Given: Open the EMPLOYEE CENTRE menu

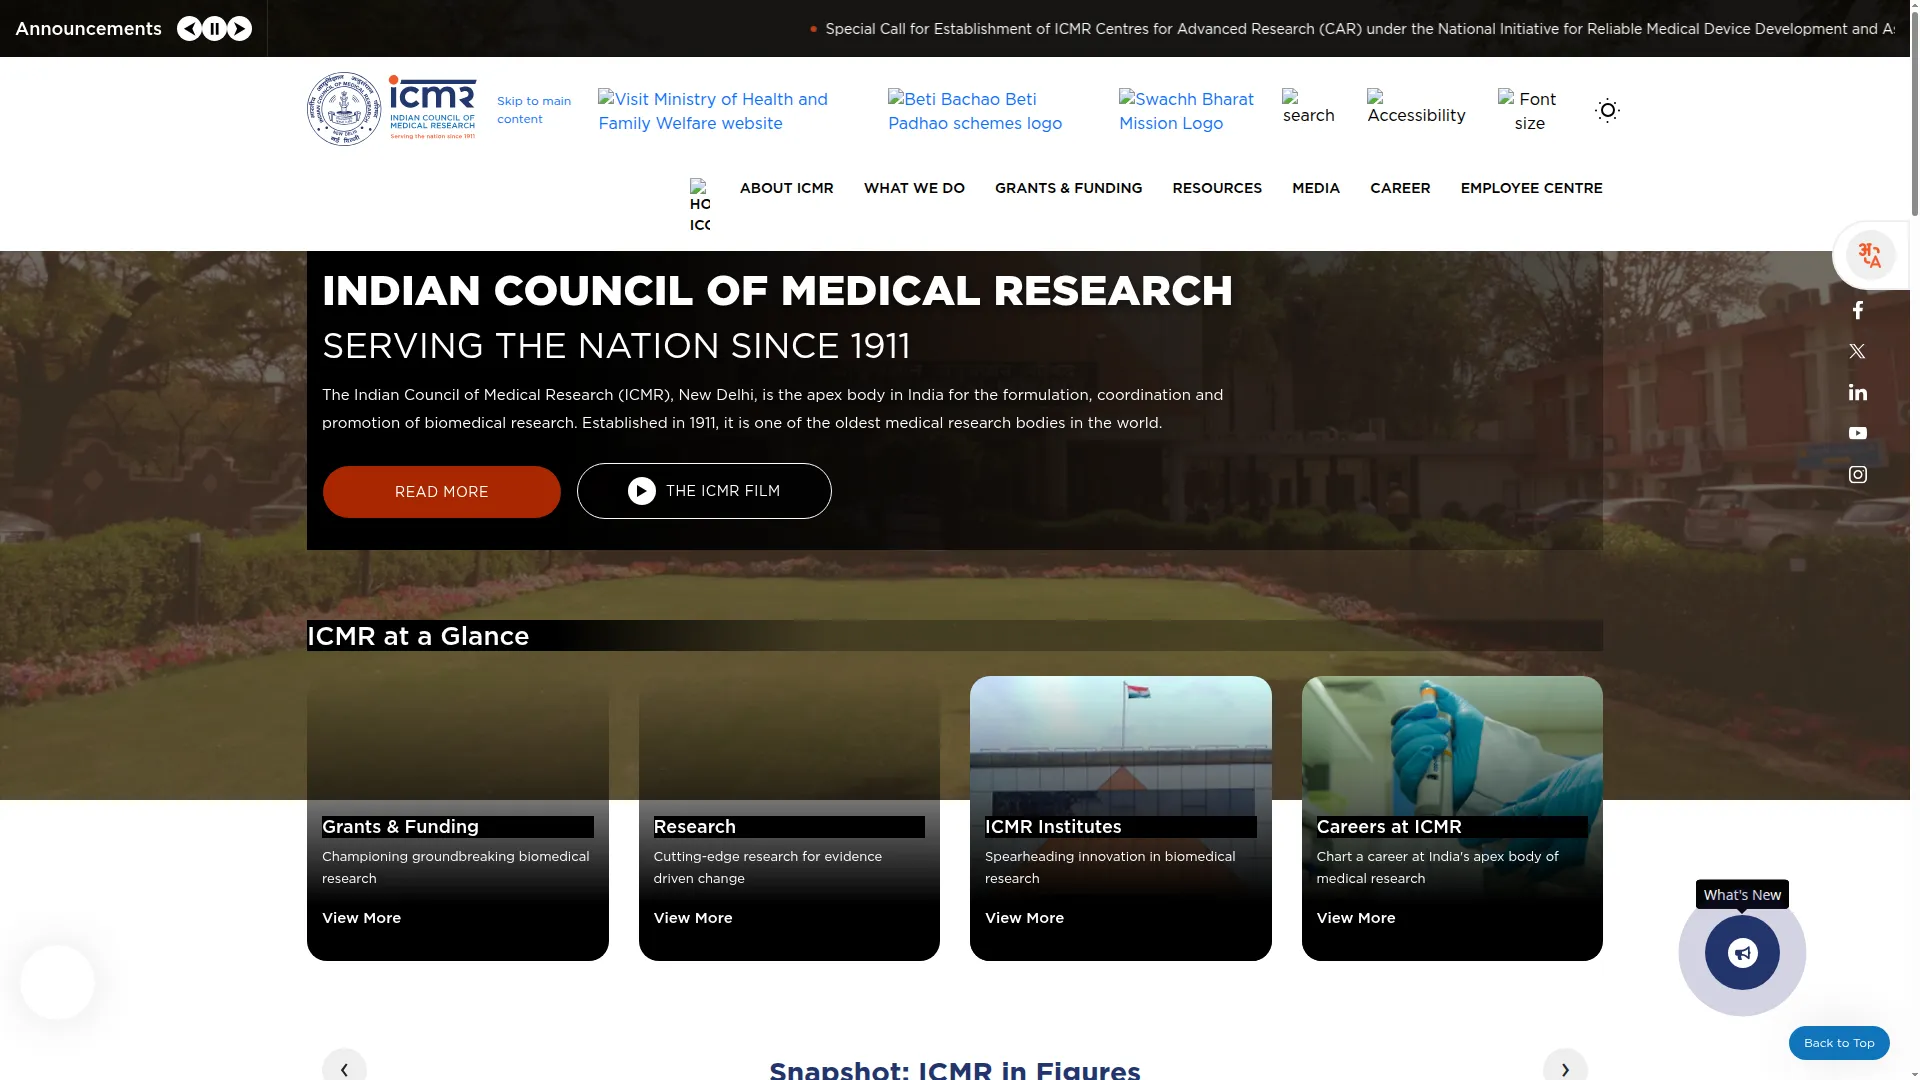Looking at the screenshot, I should pos(1531,188).
